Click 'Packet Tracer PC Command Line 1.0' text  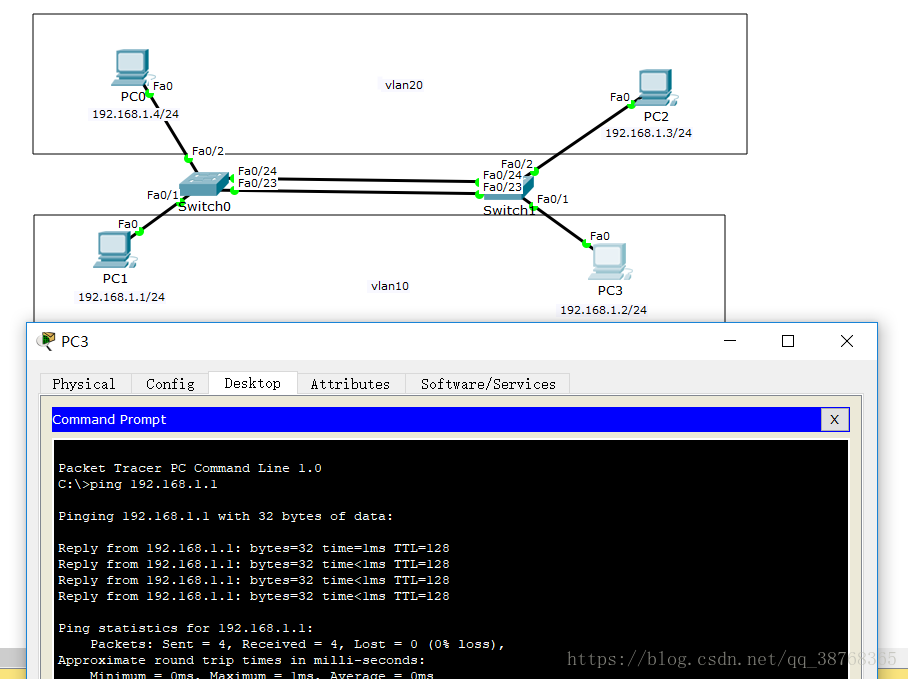pos(190,468)
